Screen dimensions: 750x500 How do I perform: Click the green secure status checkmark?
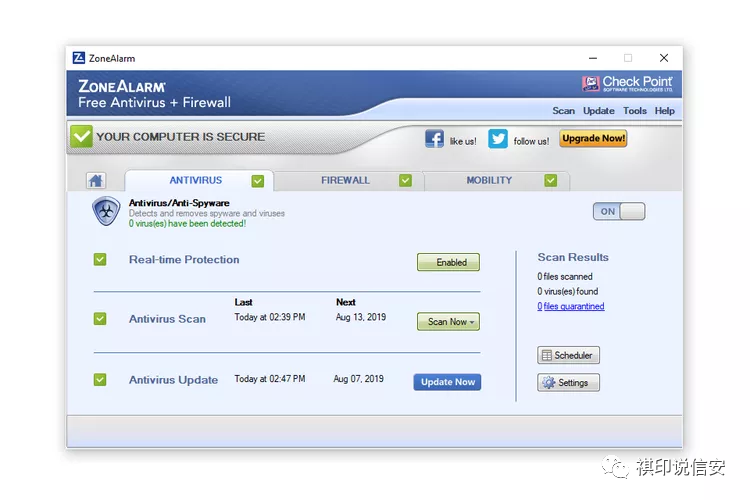[x=81, y=136]
